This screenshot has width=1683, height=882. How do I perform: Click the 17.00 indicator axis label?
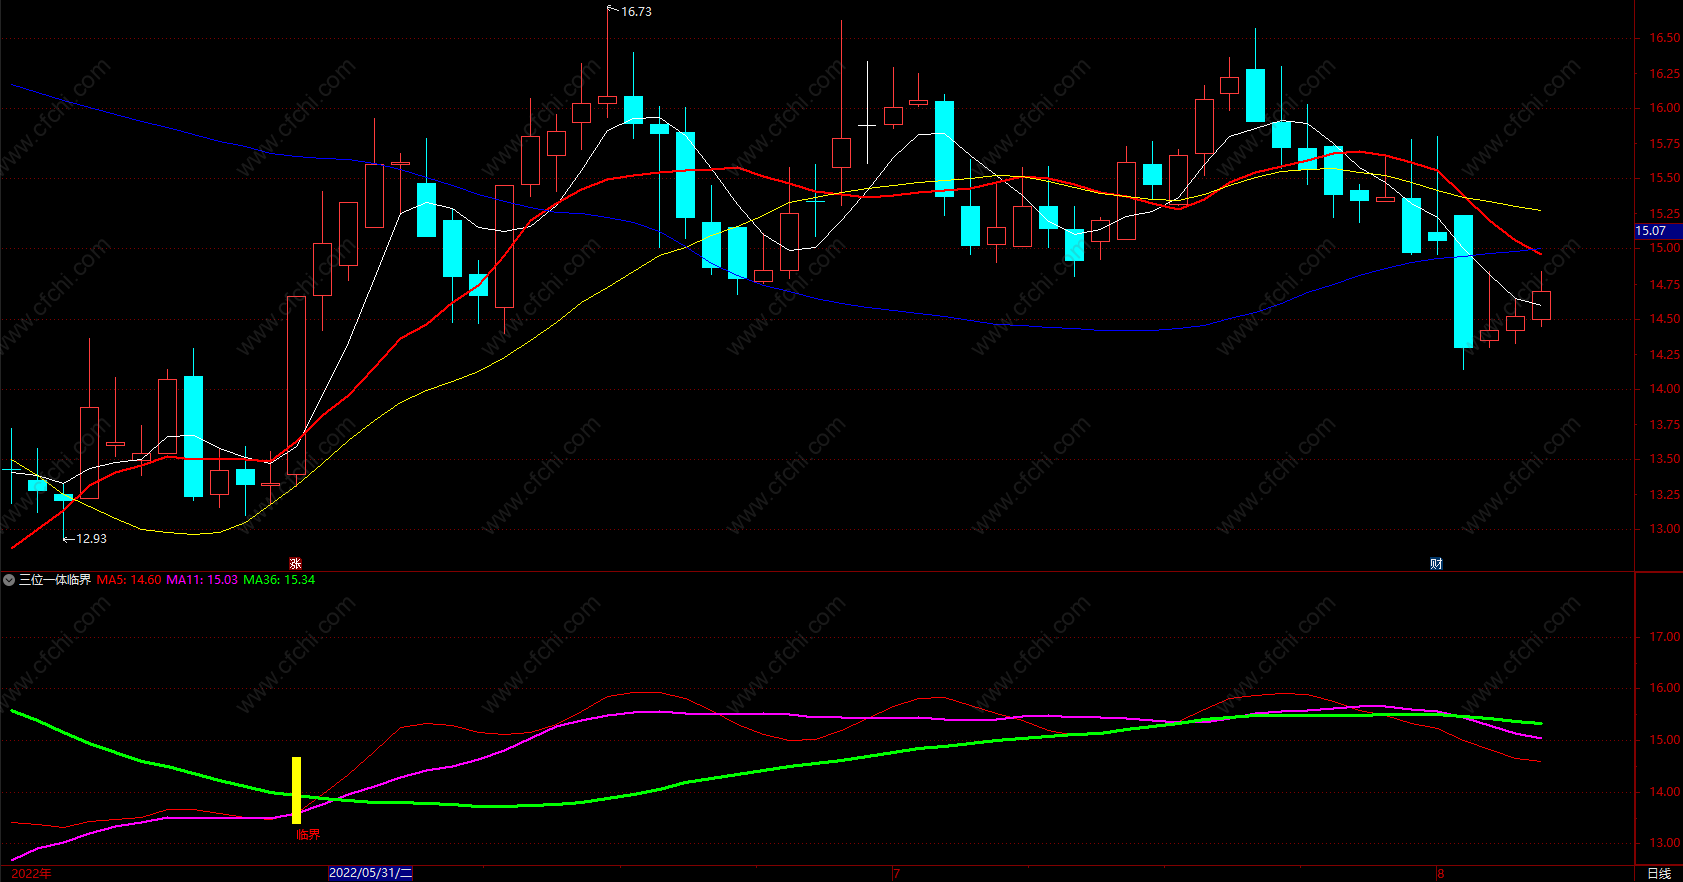tap(1664, 637)
